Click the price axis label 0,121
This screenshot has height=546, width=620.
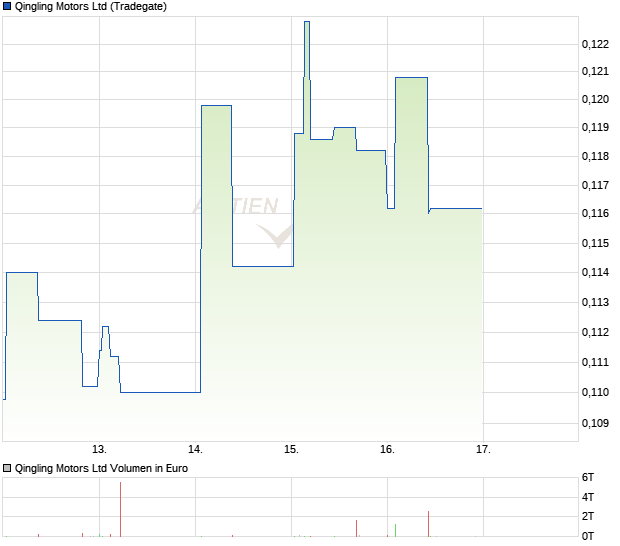(x=595, y=72)
